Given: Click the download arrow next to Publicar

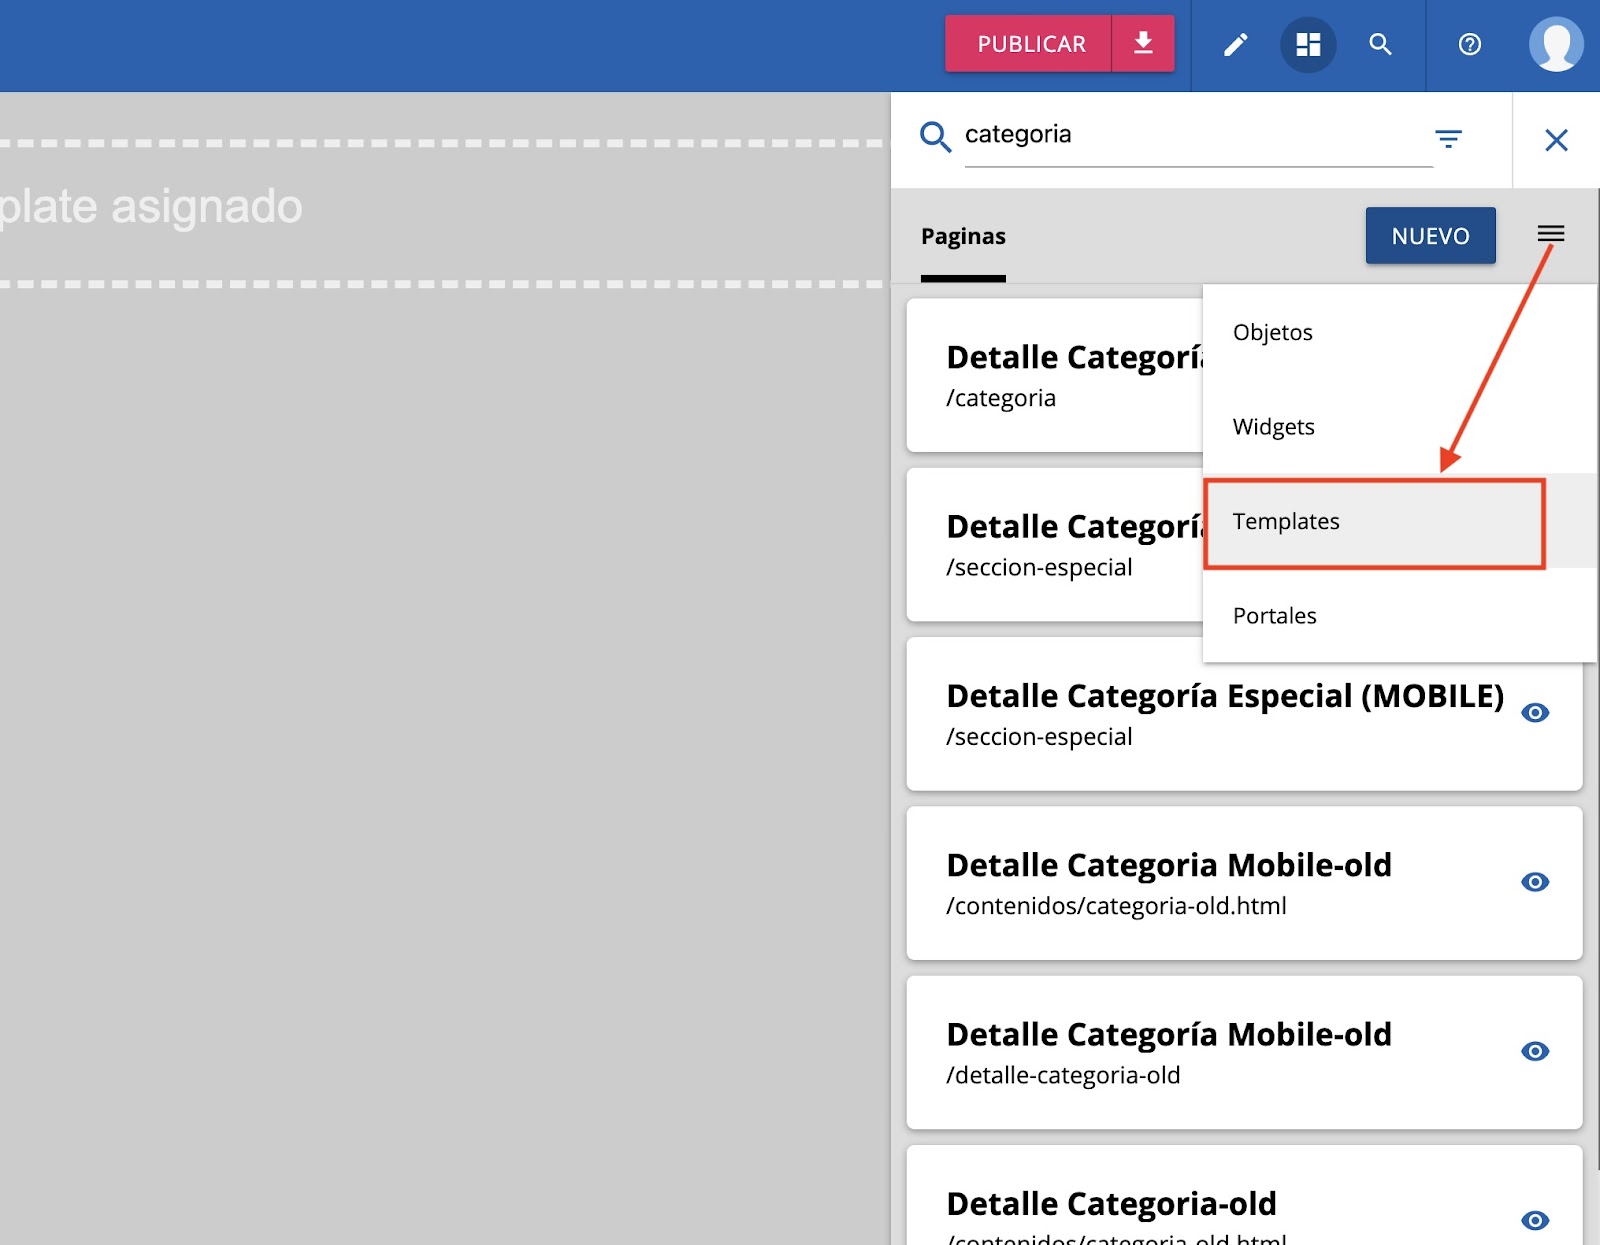Looking at the screenshot, I should tap(1143, 44).
